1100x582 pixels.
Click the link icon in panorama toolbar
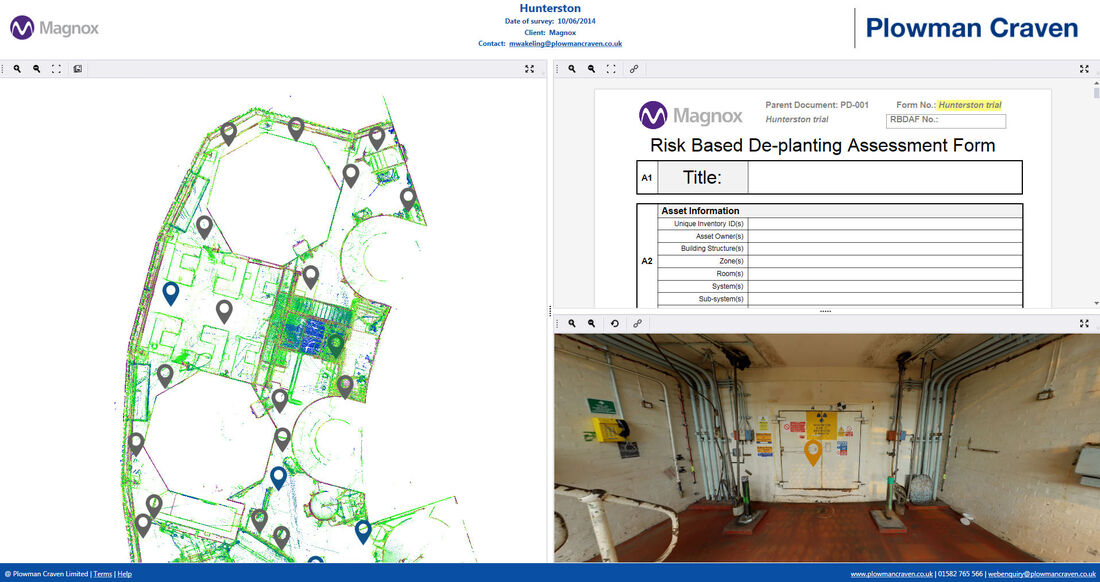(x=637, y=323)
